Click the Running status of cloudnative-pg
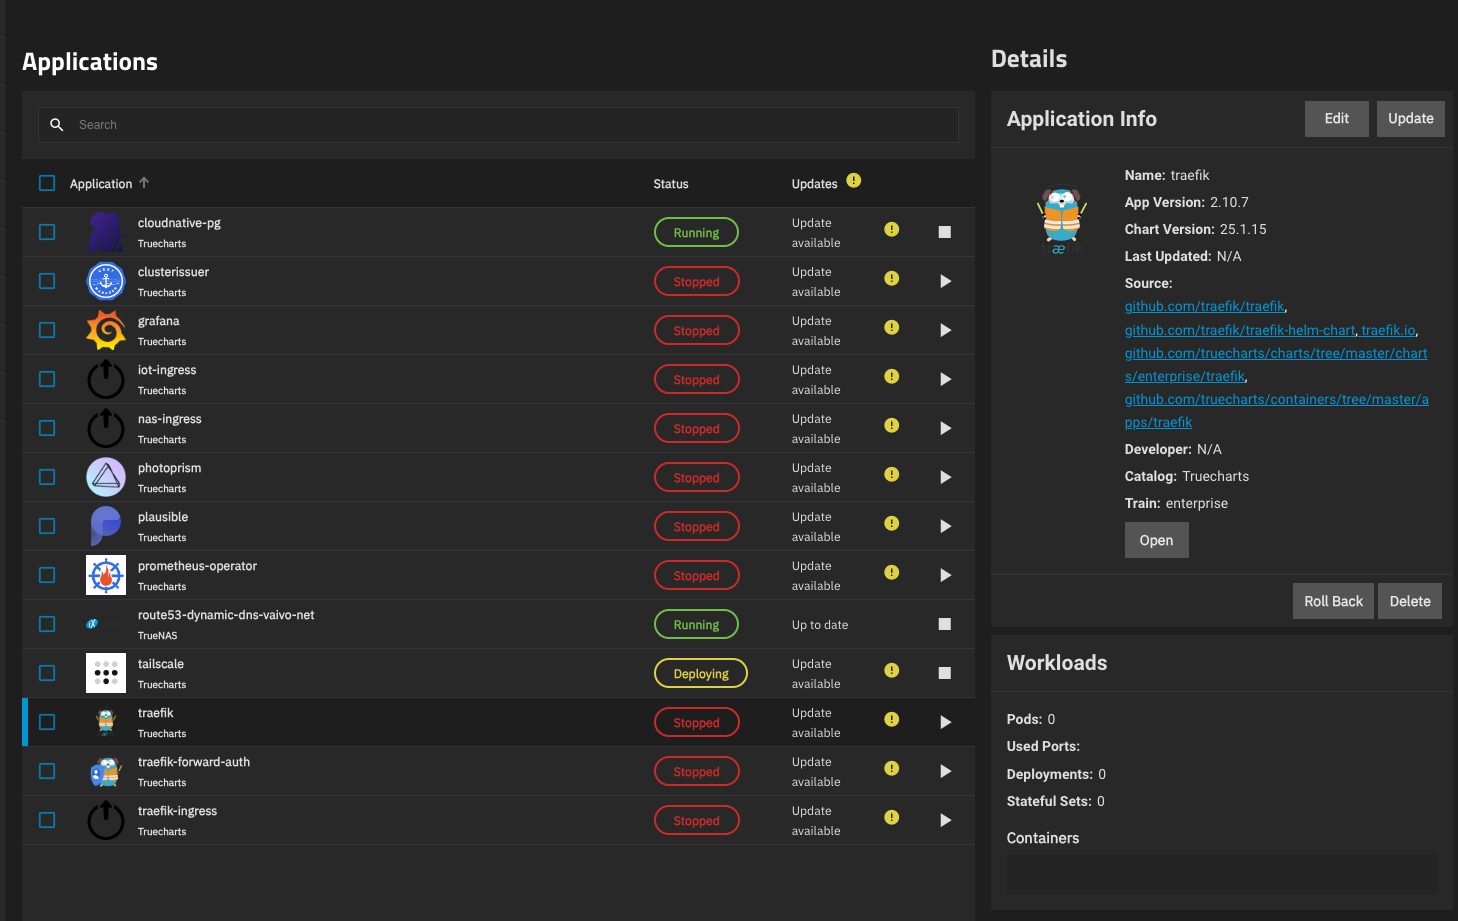 pyautogui.click(x=696, y=232)
